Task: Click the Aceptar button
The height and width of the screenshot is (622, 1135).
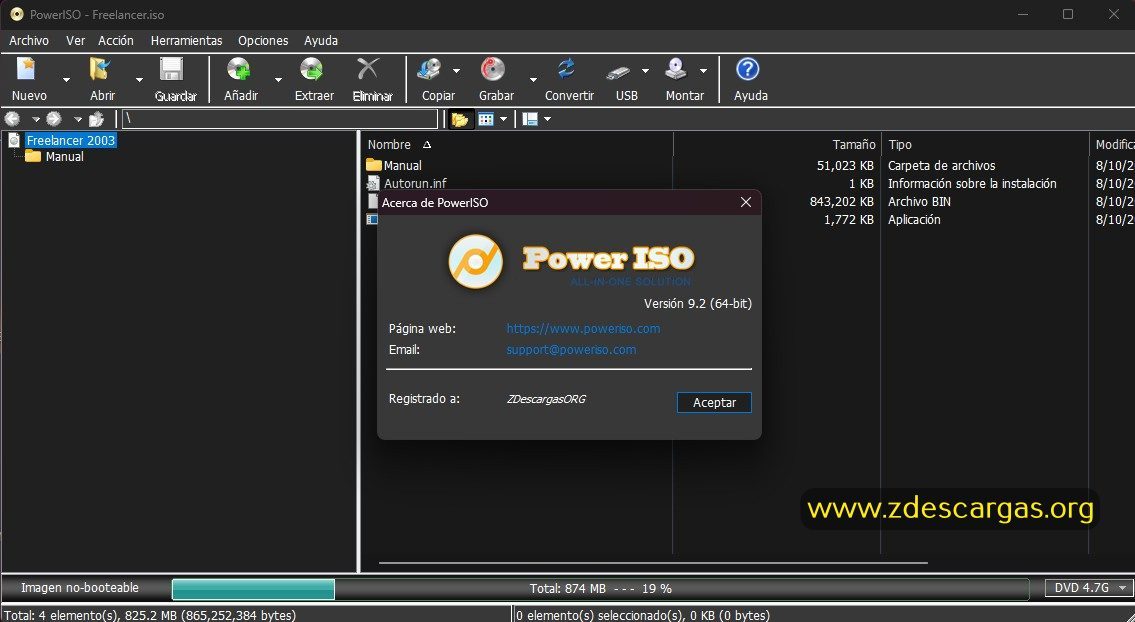Action: coord(714,403)
